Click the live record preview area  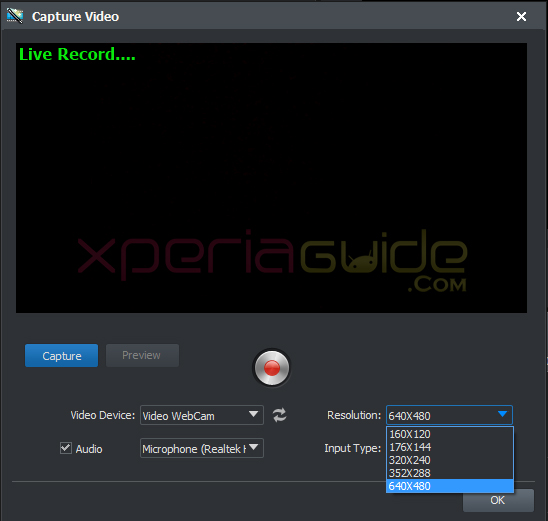[x=271, y=178]
